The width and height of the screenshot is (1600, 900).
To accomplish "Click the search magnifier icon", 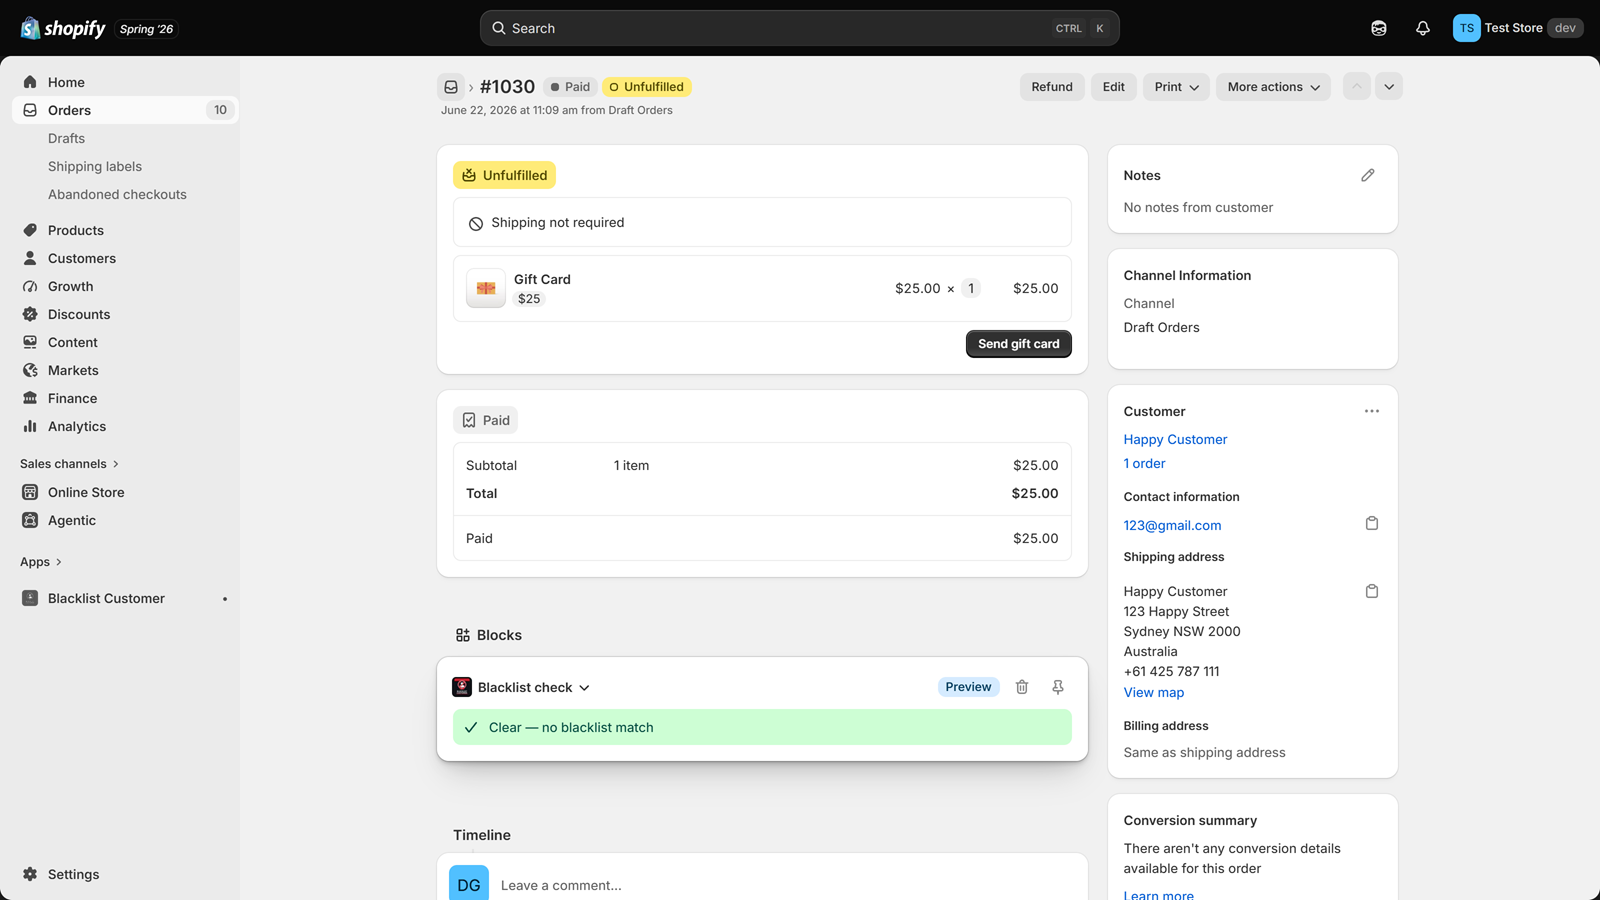I will click(x=499, y=28).
